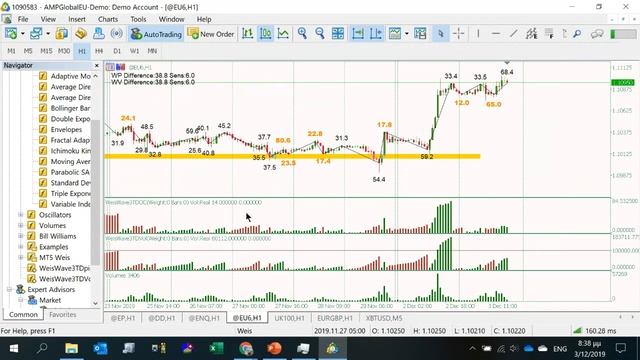640x360 pixels.
Task: Switch to MN timeframe
Action: tap(152, 51)
